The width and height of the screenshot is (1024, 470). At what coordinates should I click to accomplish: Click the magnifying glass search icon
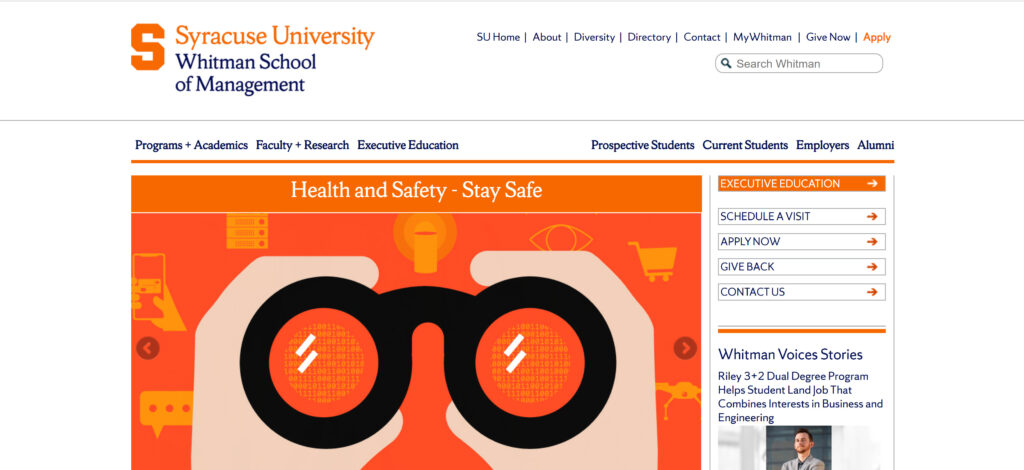725,64
